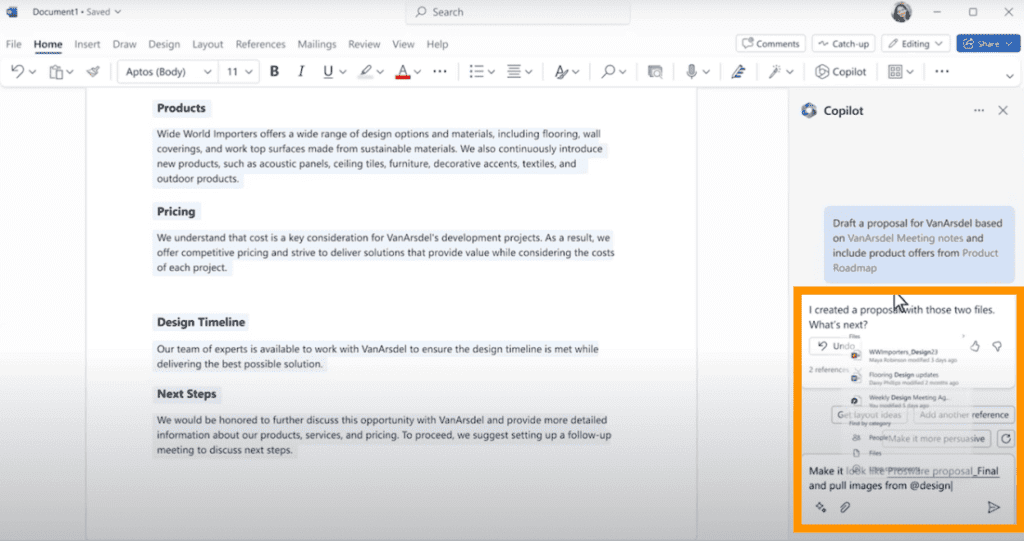
Task: Switch to the Insert ribbon tab
Action: pyautogui.click(x=87, y=44)
